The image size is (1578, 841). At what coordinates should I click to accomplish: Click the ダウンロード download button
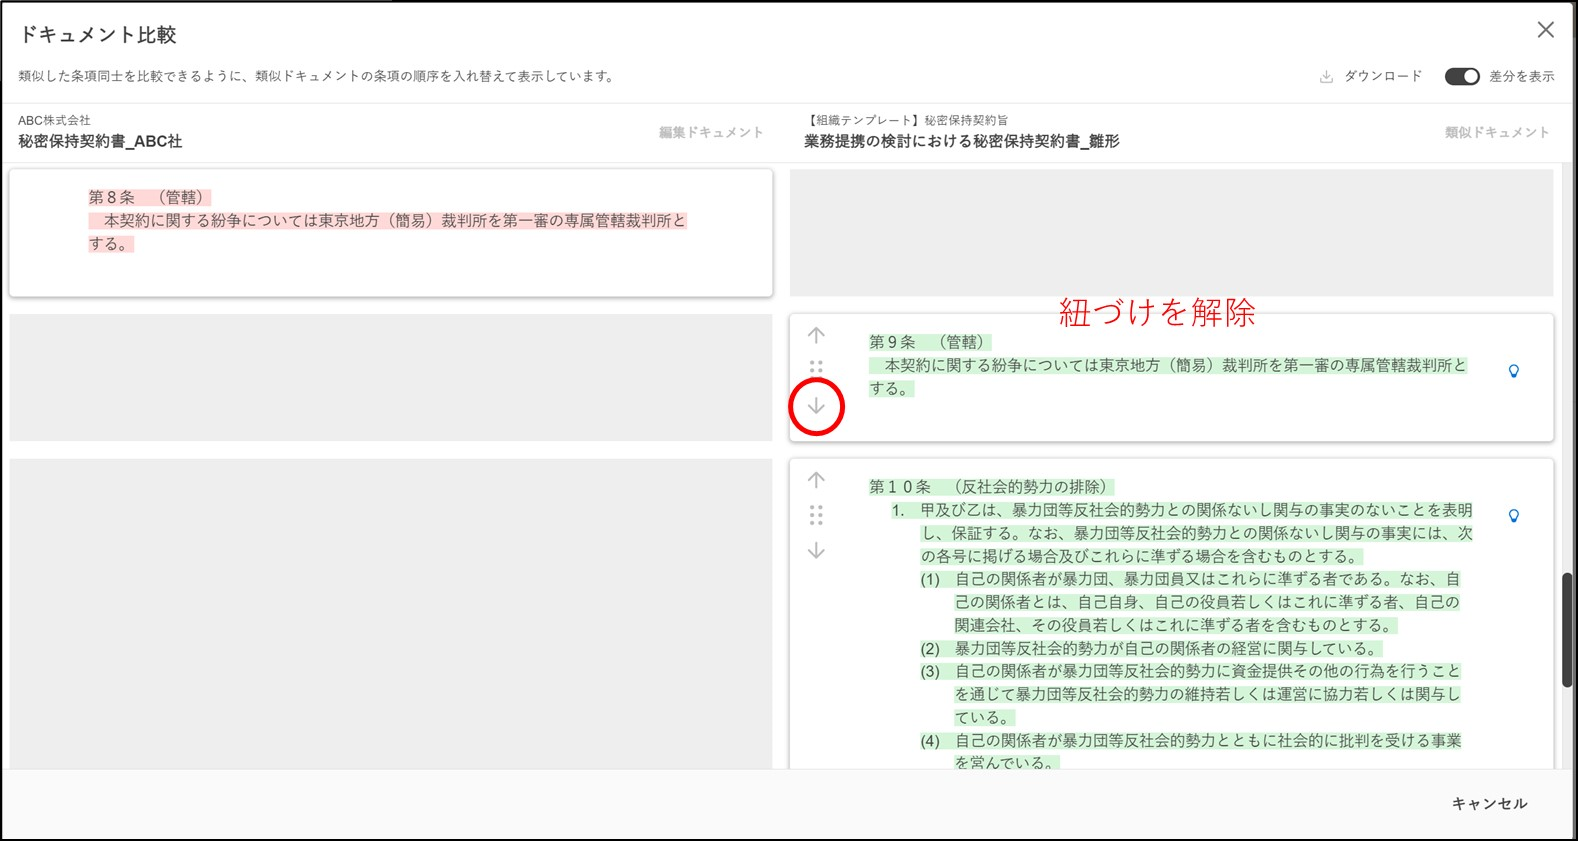[1370, 77]
